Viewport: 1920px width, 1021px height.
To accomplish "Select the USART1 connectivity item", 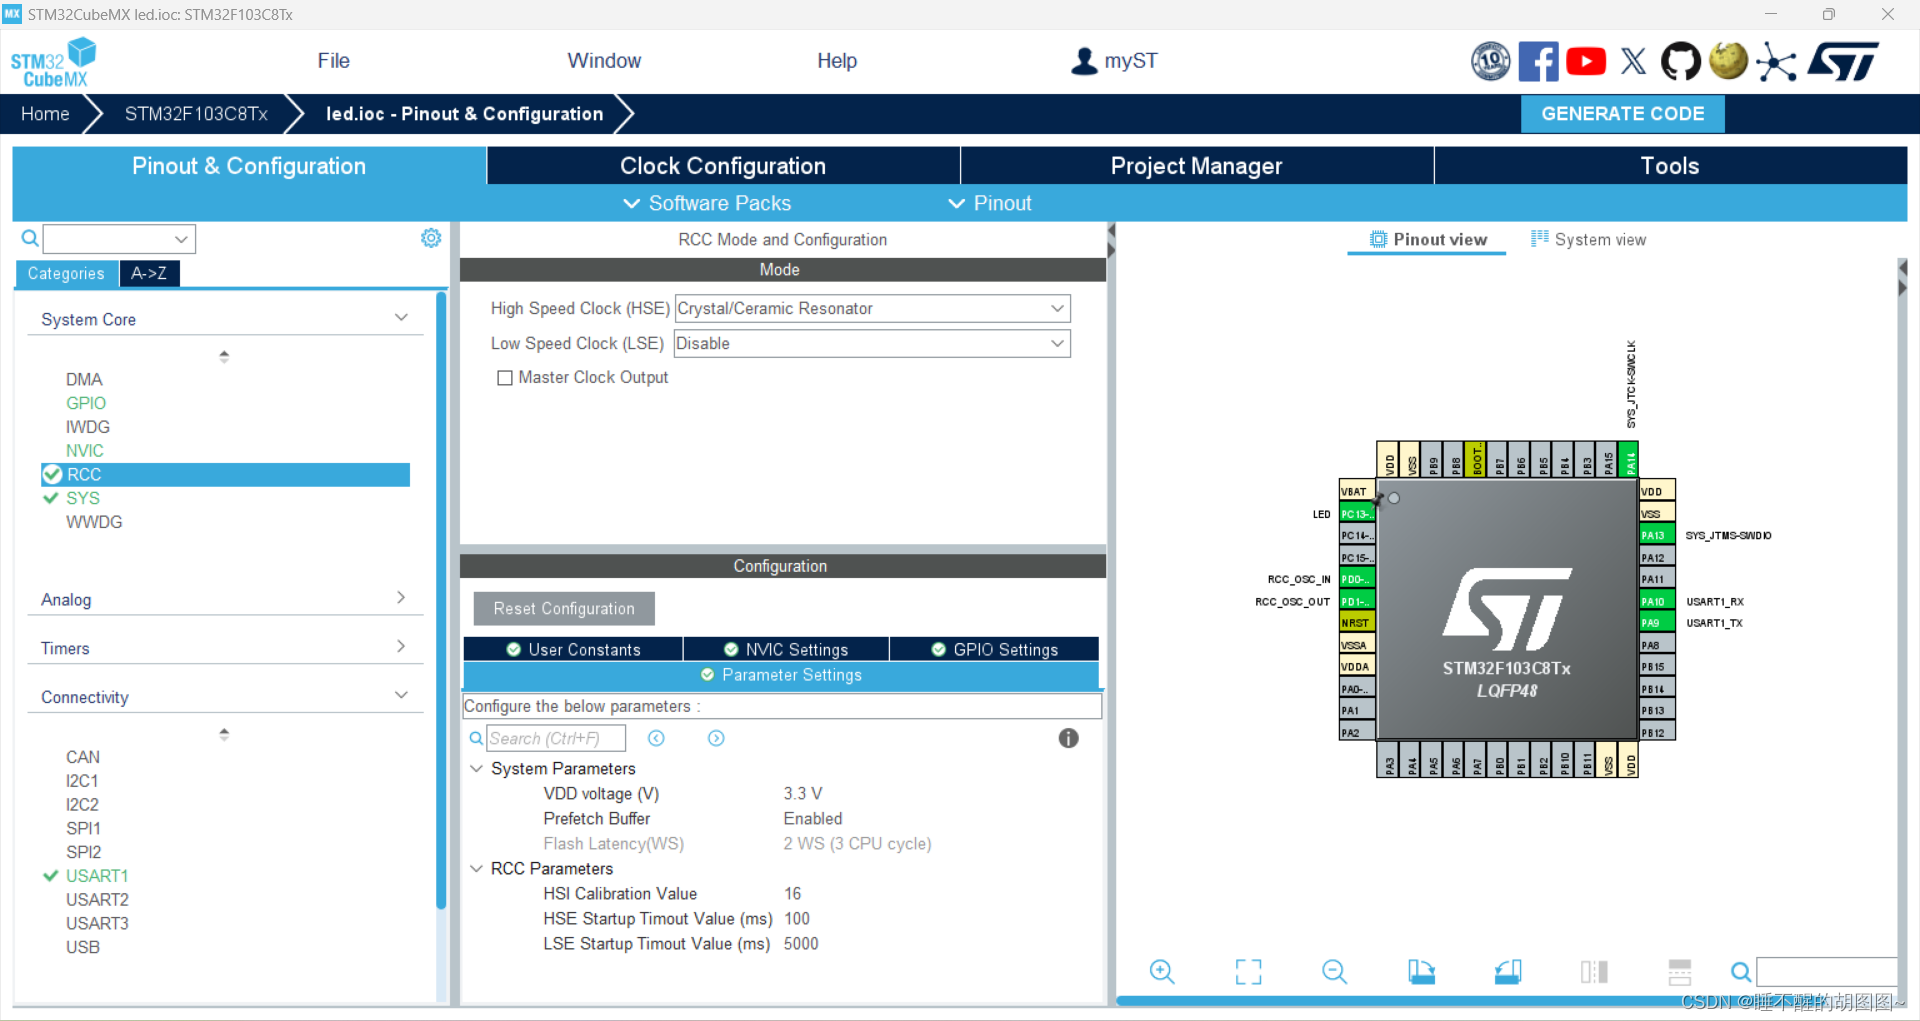I will [97, 876].
